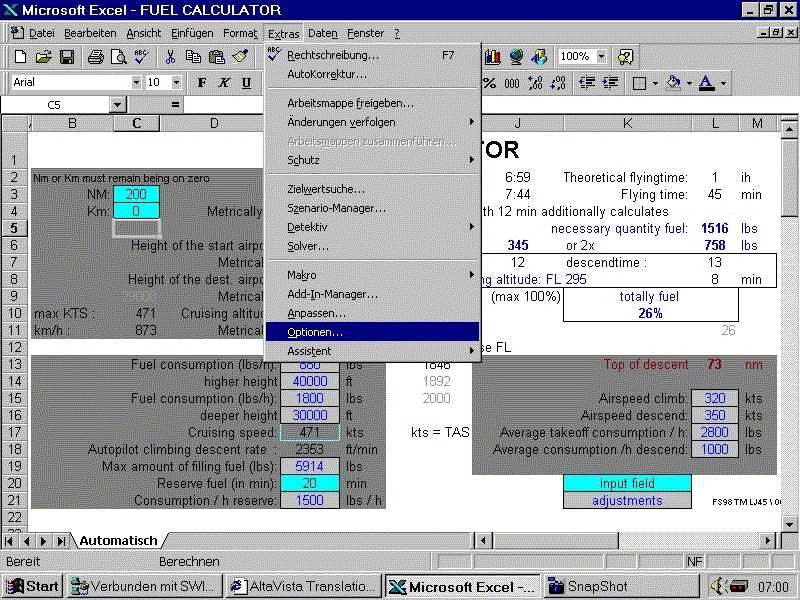Select Optionen... in Extras menu
The width and height of the screenshot is (800, 600).
click(372, 332)
